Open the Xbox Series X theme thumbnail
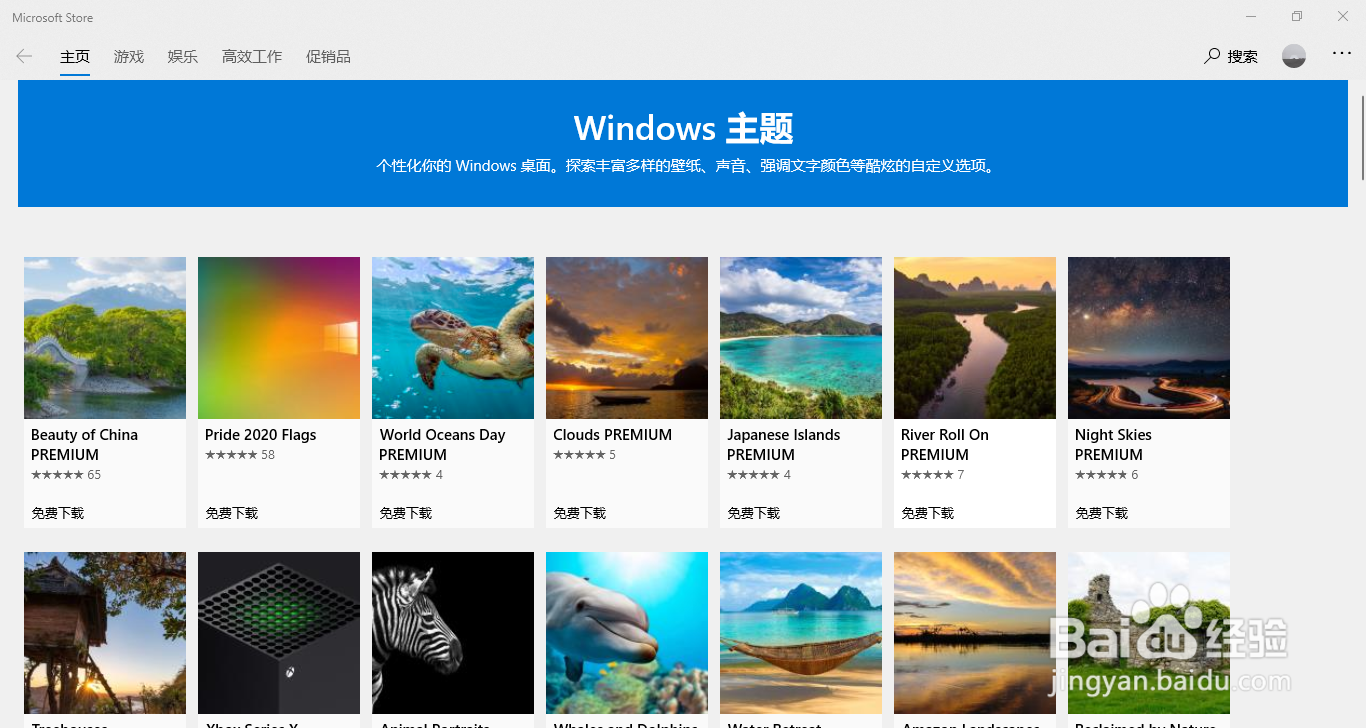 click(x=278, y=632)
